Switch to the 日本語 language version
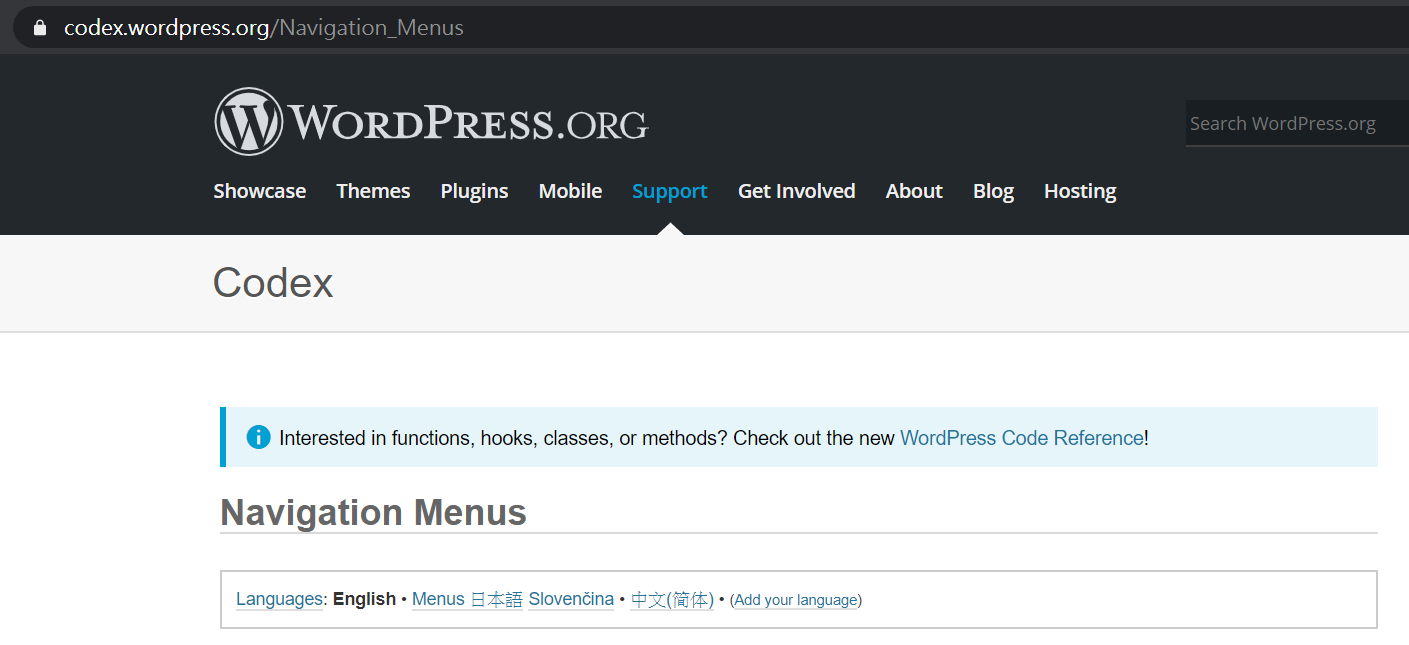This screenshot has height=645, width=1409. coord(496,600)
